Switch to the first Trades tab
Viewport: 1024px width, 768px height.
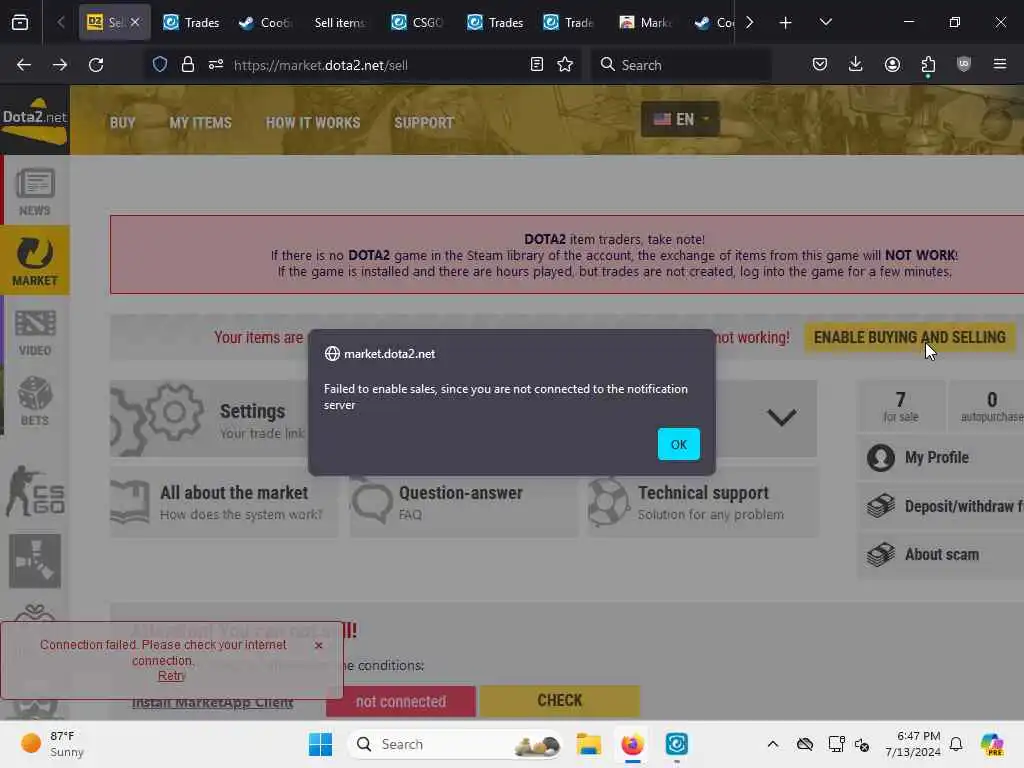click(191, 22)
